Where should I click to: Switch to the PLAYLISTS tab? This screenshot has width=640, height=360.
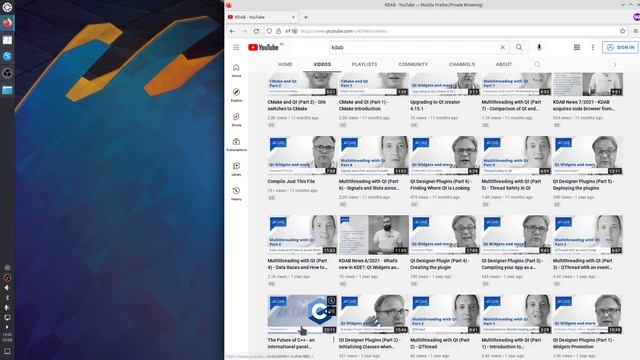364,64
